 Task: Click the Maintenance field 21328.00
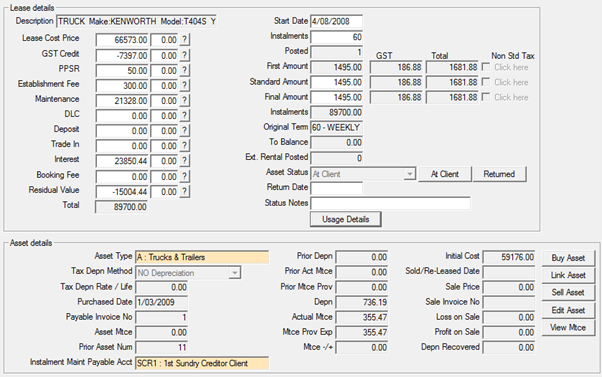[x=122, y=101]
